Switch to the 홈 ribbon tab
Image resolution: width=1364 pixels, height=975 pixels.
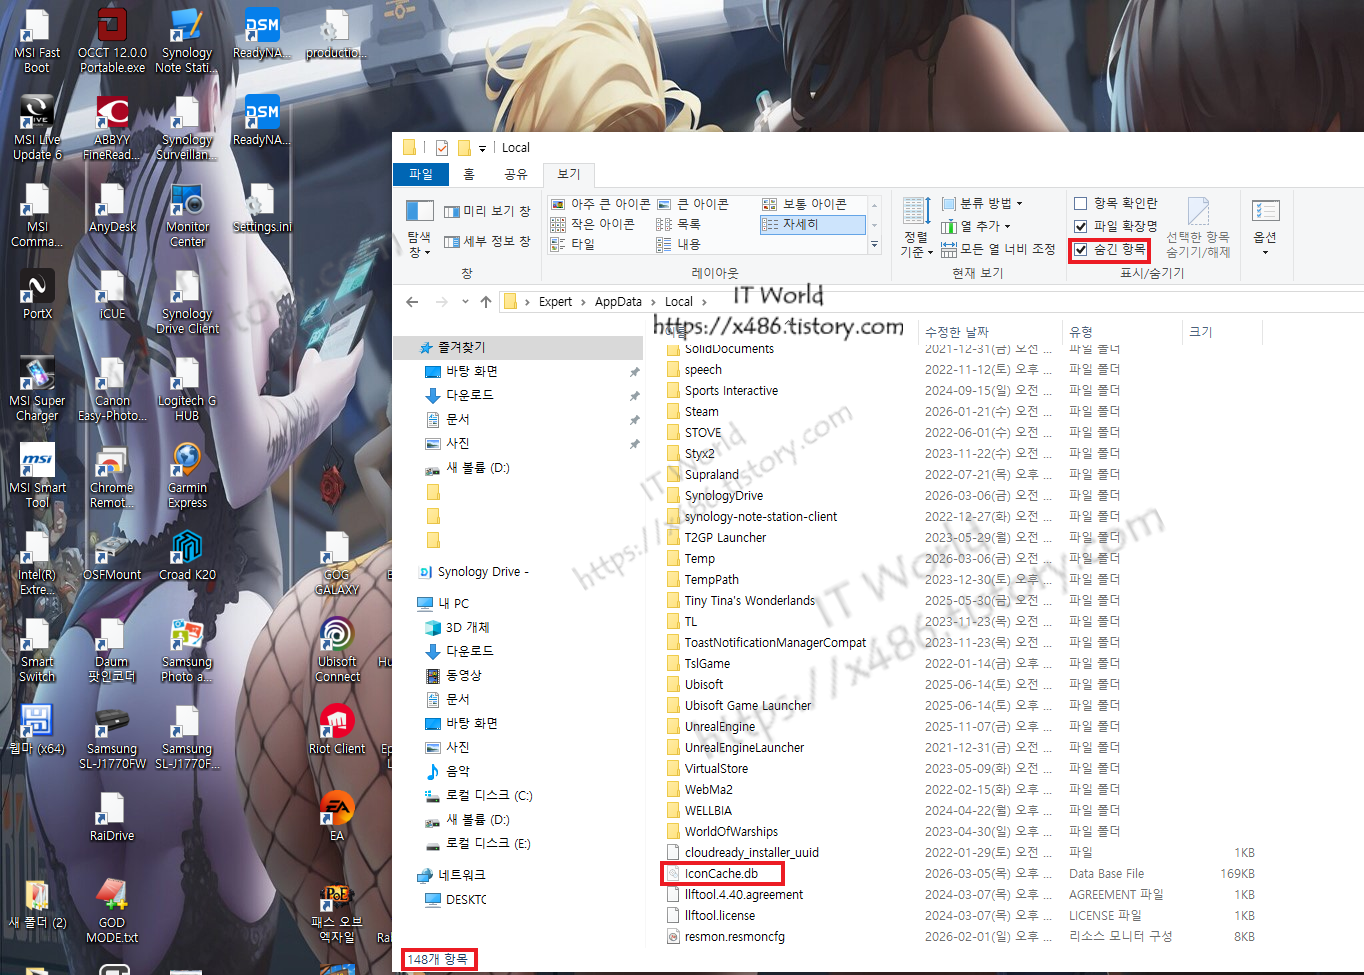coord(469,174)
